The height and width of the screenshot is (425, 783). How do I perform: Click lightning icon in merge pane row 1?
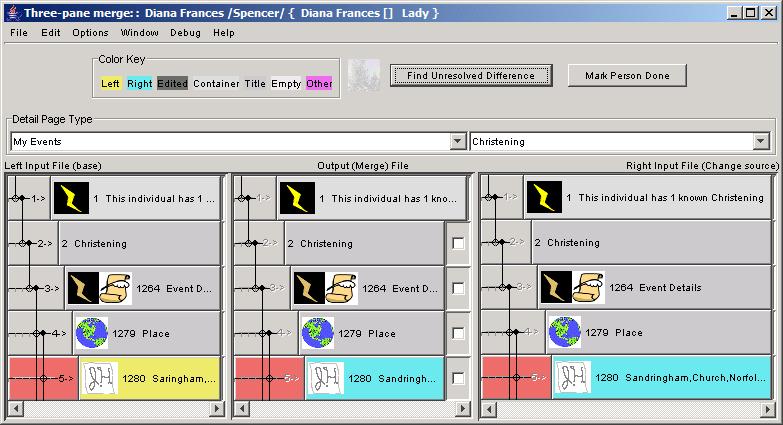(297, 198)
